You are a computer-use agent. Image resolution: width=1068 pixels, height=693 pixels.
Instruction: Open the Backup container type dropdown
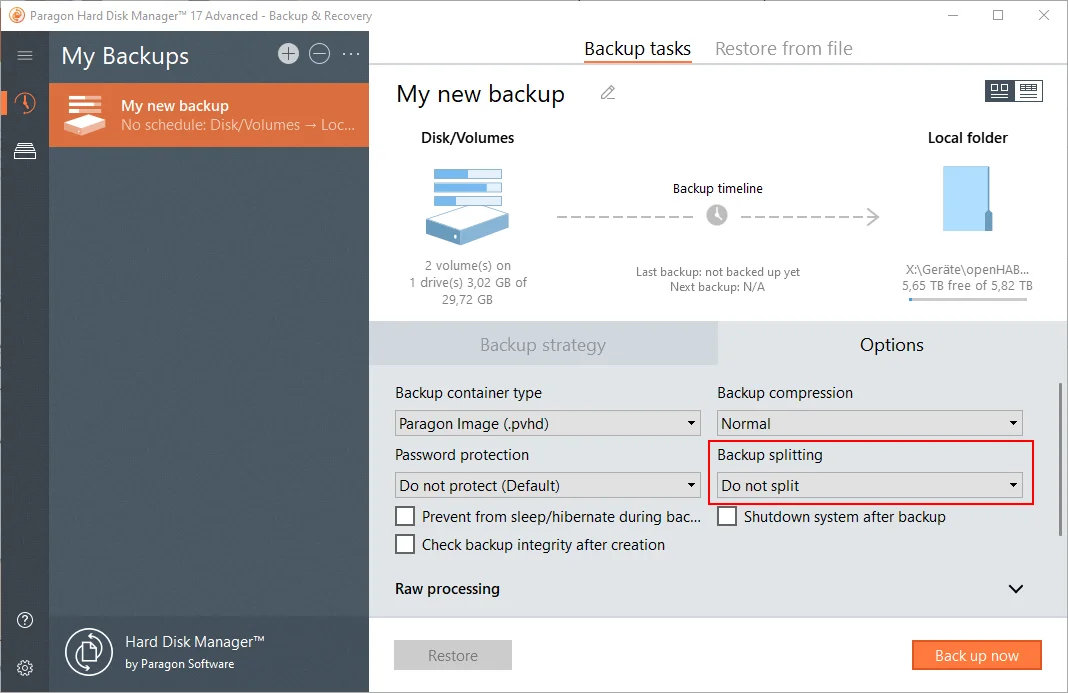coord(548,423)
